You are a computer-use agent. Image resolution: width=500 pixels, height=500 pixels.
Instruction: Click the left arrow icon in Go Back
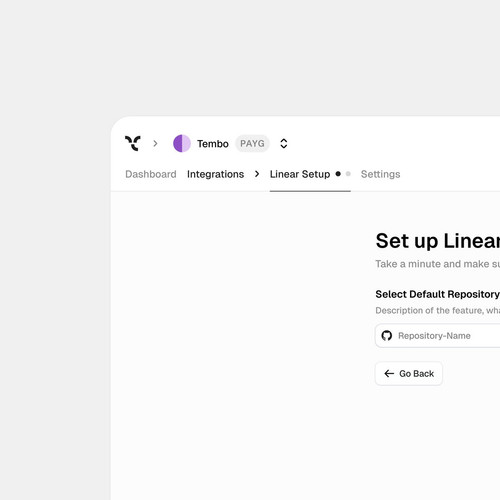click(389, 374)
